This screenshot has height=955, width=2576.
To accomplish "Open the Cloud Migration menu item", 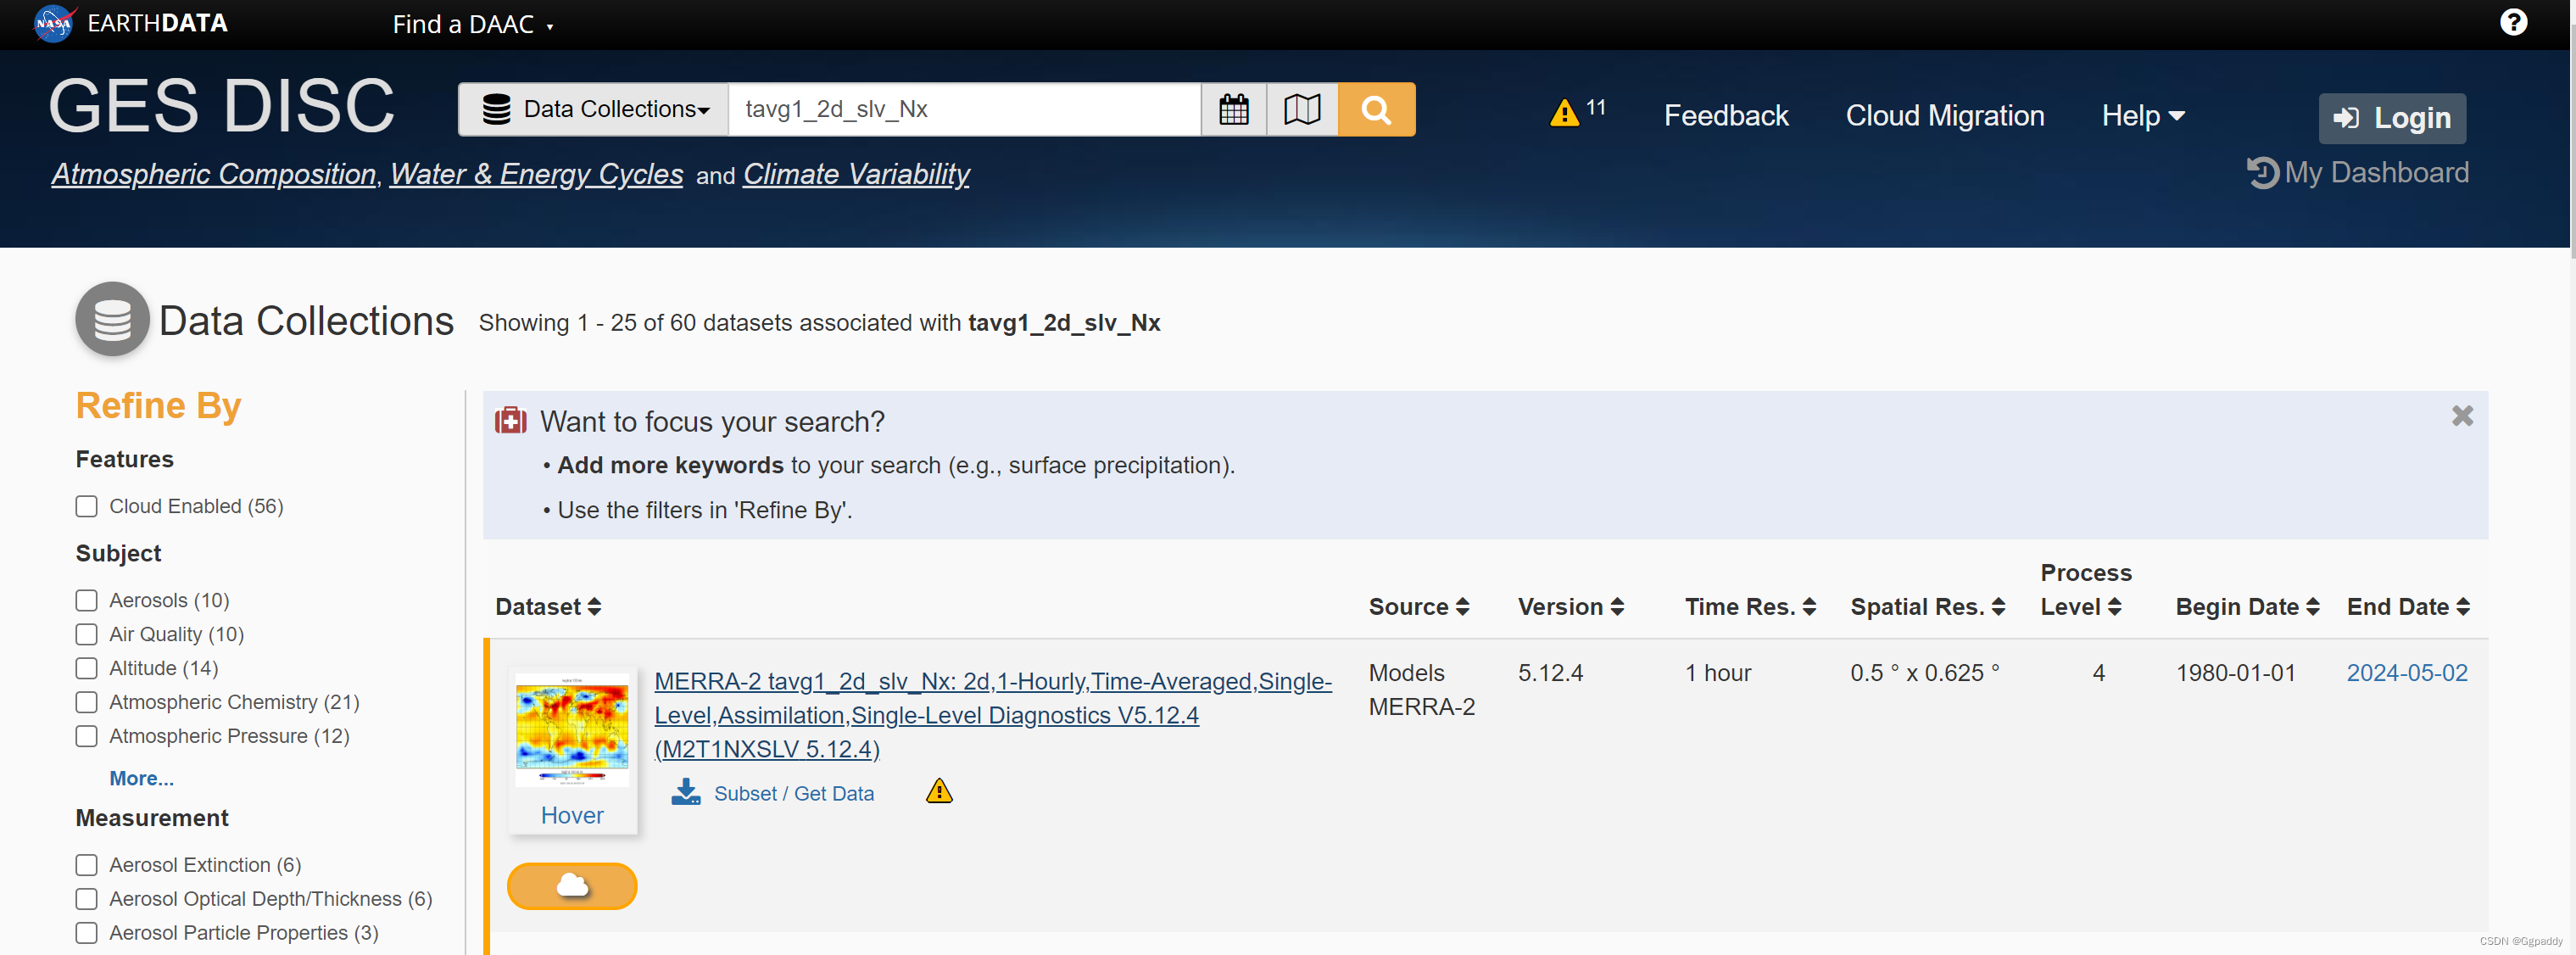I will point(1944,116).
